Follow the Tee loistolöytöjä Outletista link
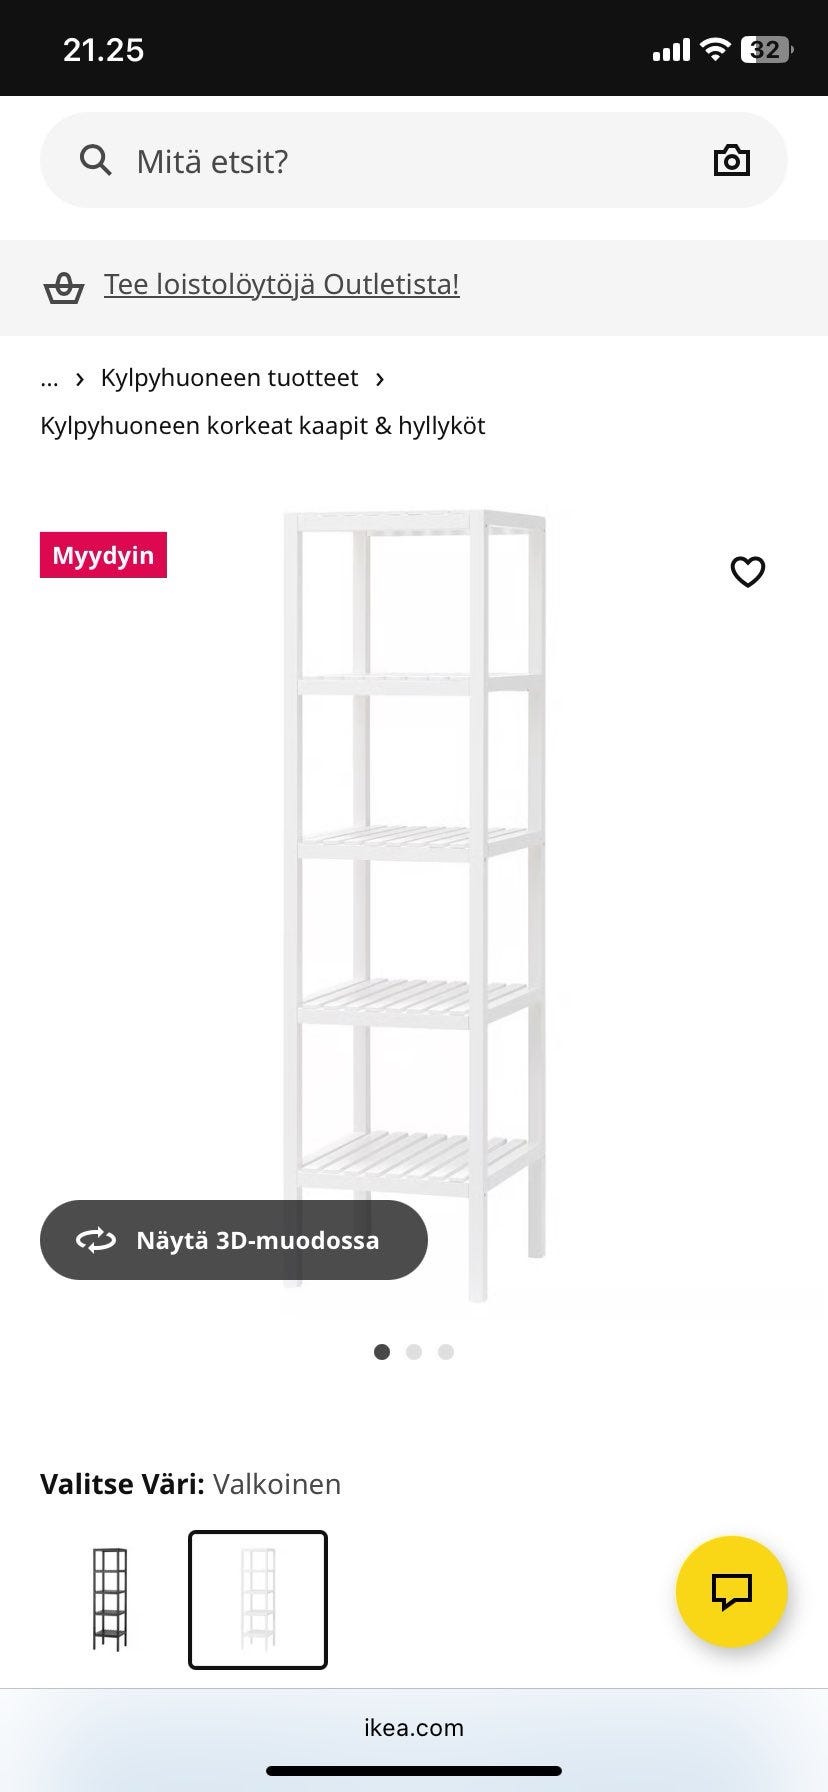This screenshot has height=1792, width=828. click(282, 285)
